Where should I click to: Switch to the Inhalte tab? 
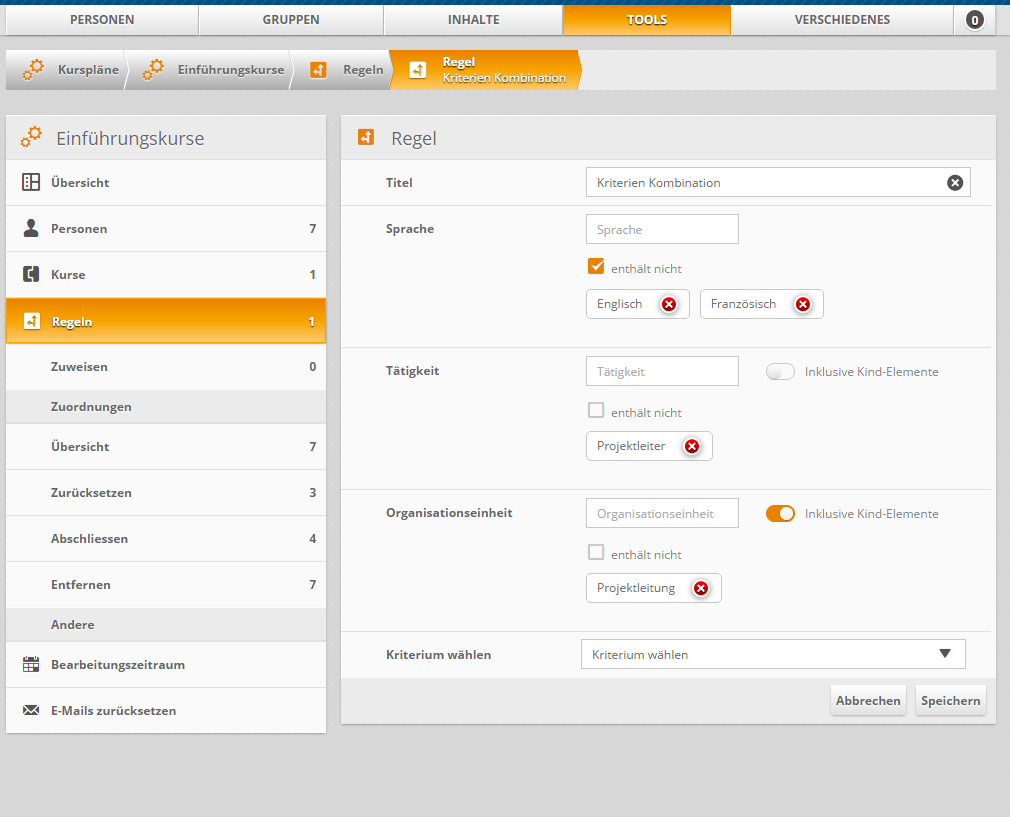(x=473, y=20)
